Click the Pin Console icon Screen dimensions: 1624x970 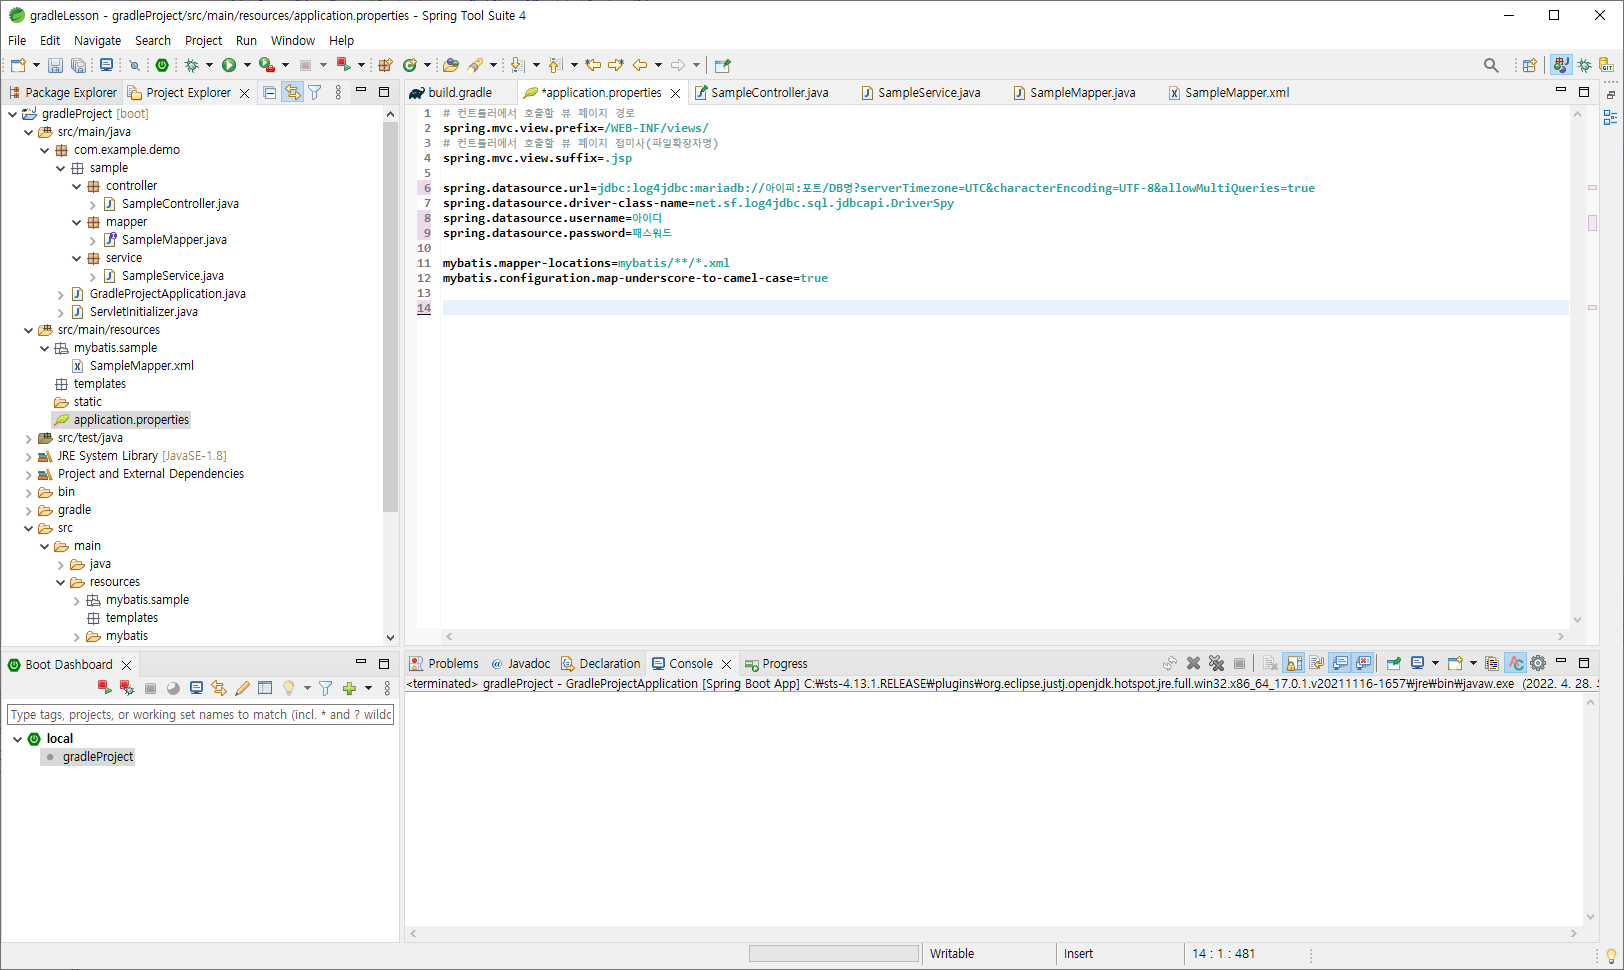click(1393, 663)
